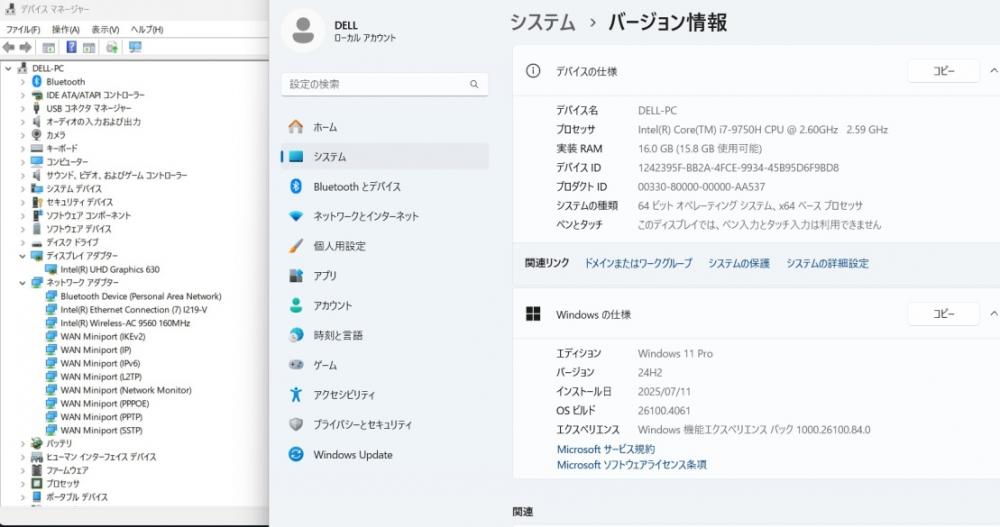Collapse the デバイスの仕様 section chevron

click(x=993, y=71)
